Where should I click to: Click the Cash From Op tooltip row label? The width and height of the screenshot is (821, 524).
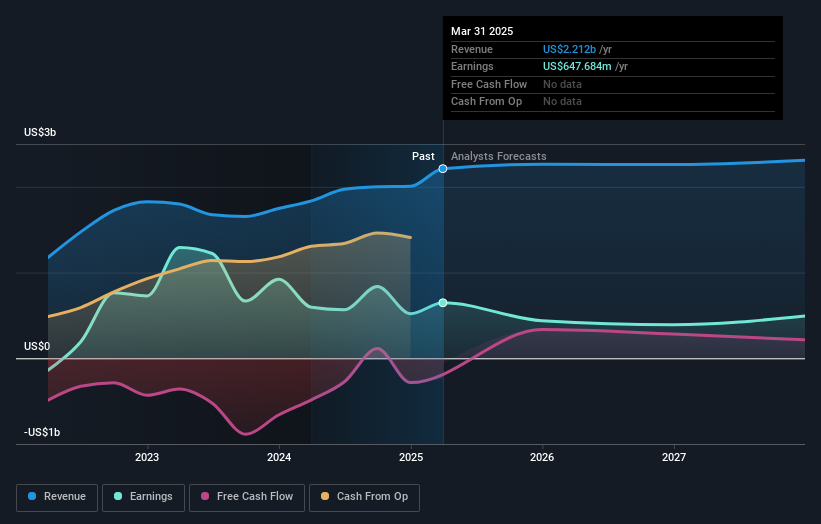pos(486,102)
